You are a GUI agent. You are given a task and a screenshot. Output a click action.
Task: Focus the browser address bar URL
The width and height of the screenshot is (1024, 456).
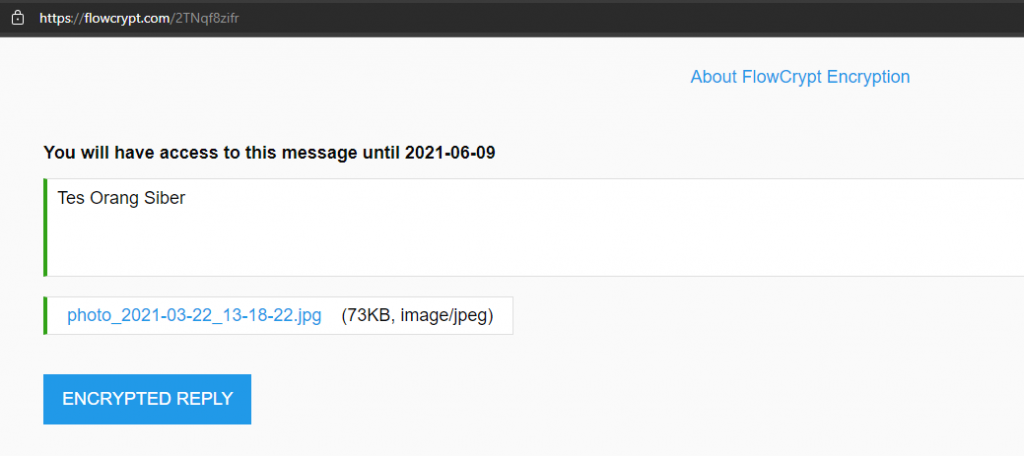pyautogui.click(x=139, y=18)
